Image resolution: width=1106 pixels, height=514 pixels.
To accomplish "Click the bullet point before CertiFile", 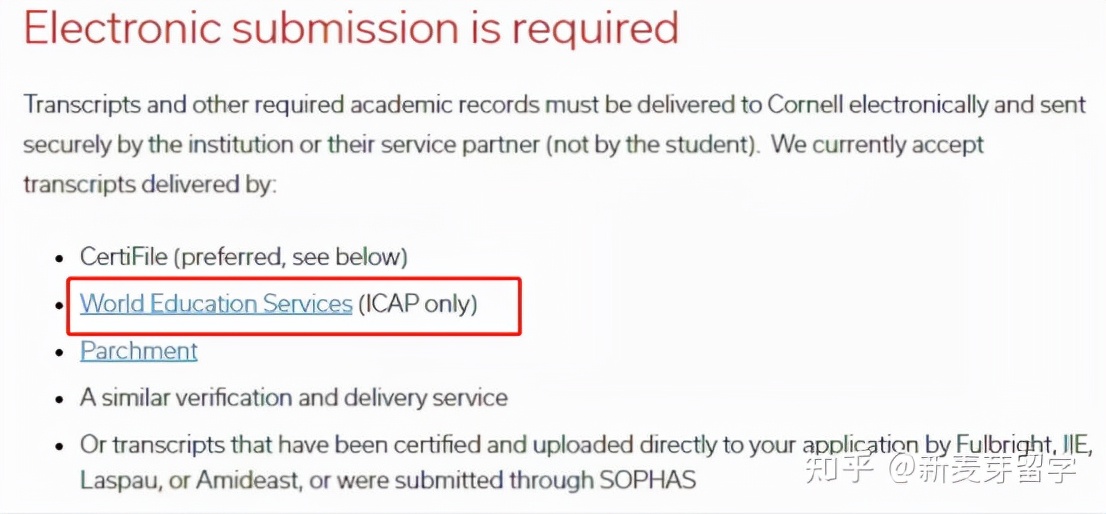I will coord(63,258).
